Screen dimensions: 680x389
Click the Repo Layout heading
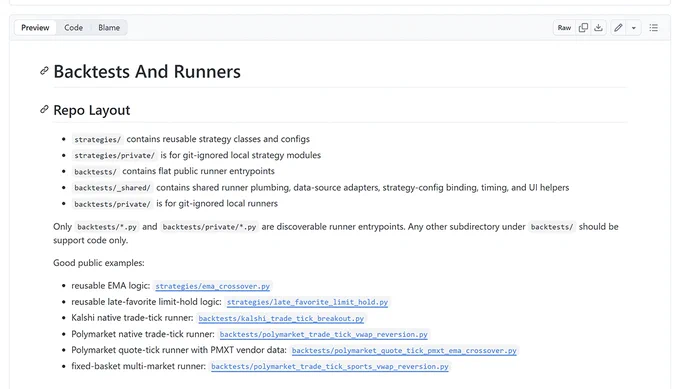pos(92,110)
